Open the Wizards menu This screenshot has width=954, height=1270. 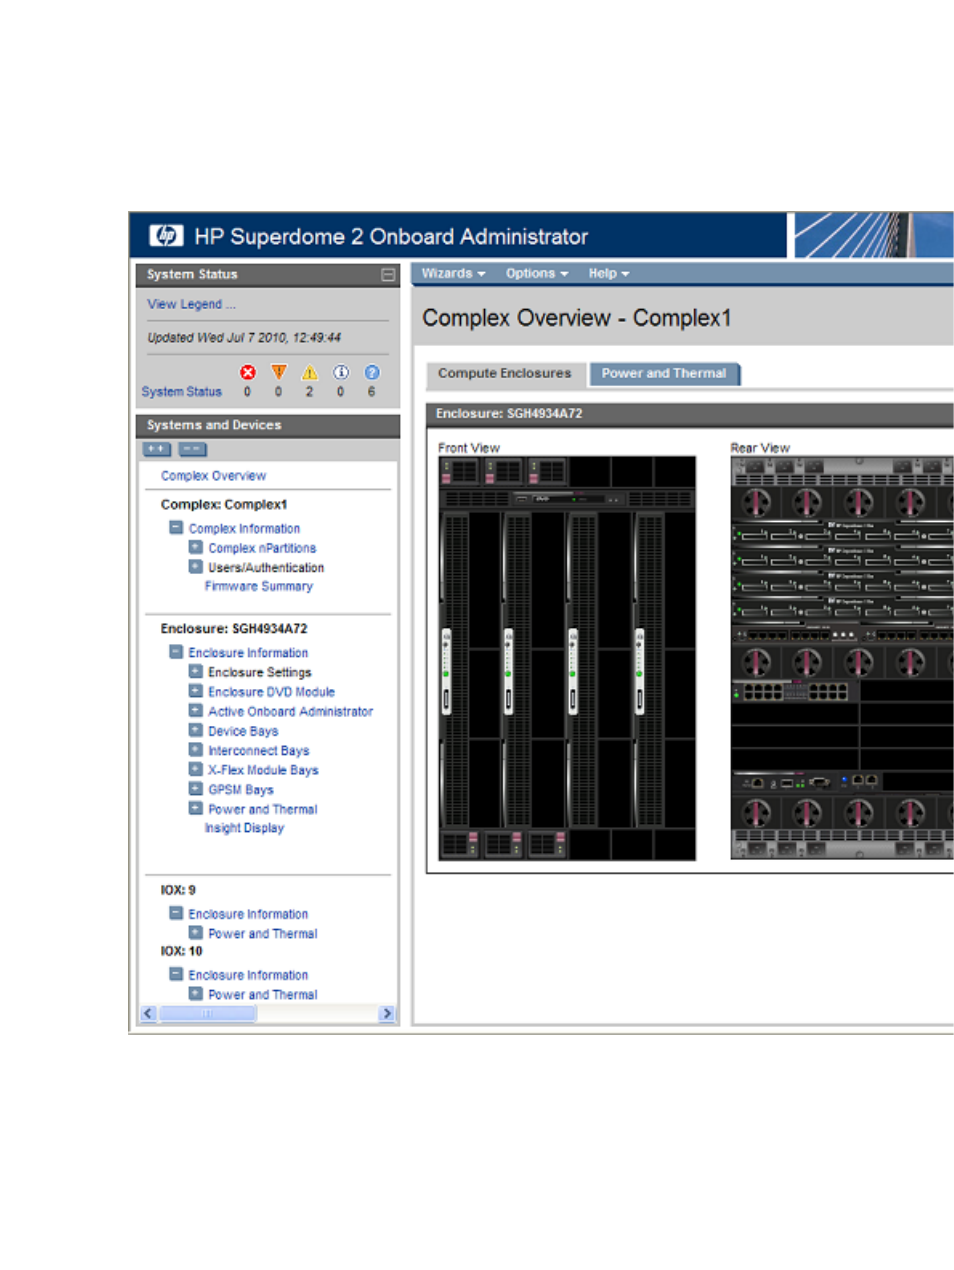pyautogui.click(x=453, y=273)
